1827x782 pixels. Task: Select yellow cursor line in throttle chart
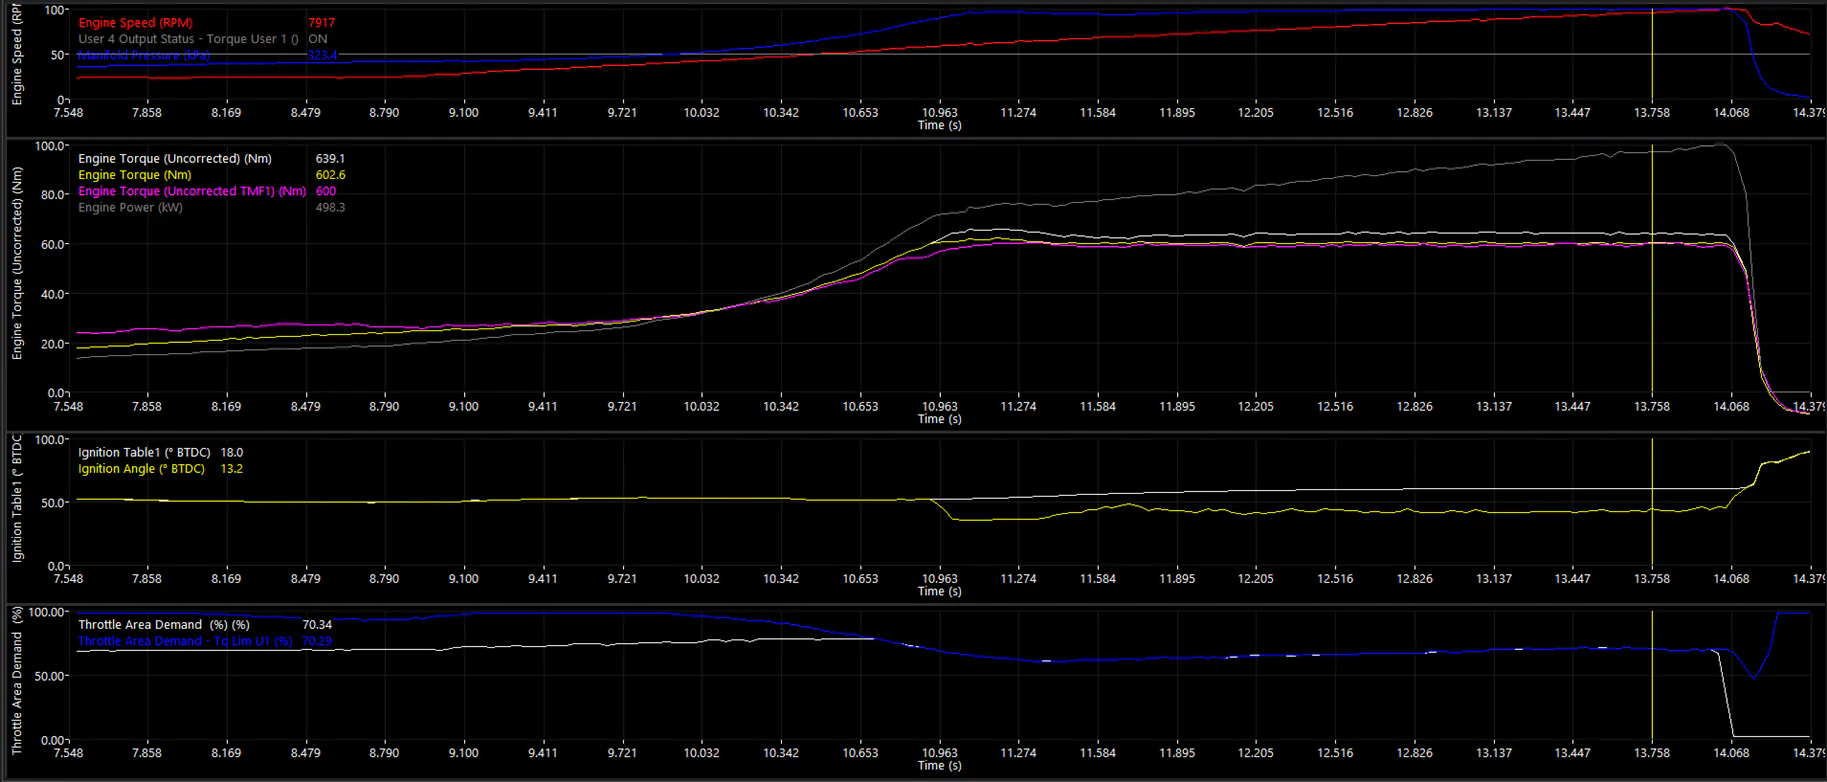tap(1652, 675)
